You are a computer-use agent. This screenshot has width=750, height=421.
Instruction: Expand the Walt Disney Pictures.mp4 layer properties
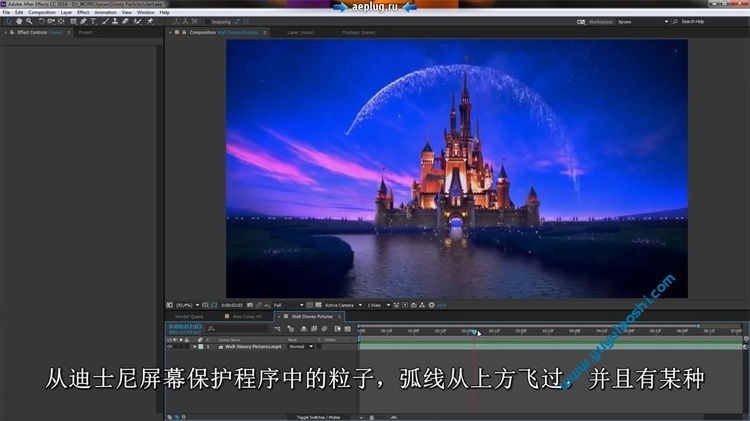pyautogui.click(x=195, y=346)
